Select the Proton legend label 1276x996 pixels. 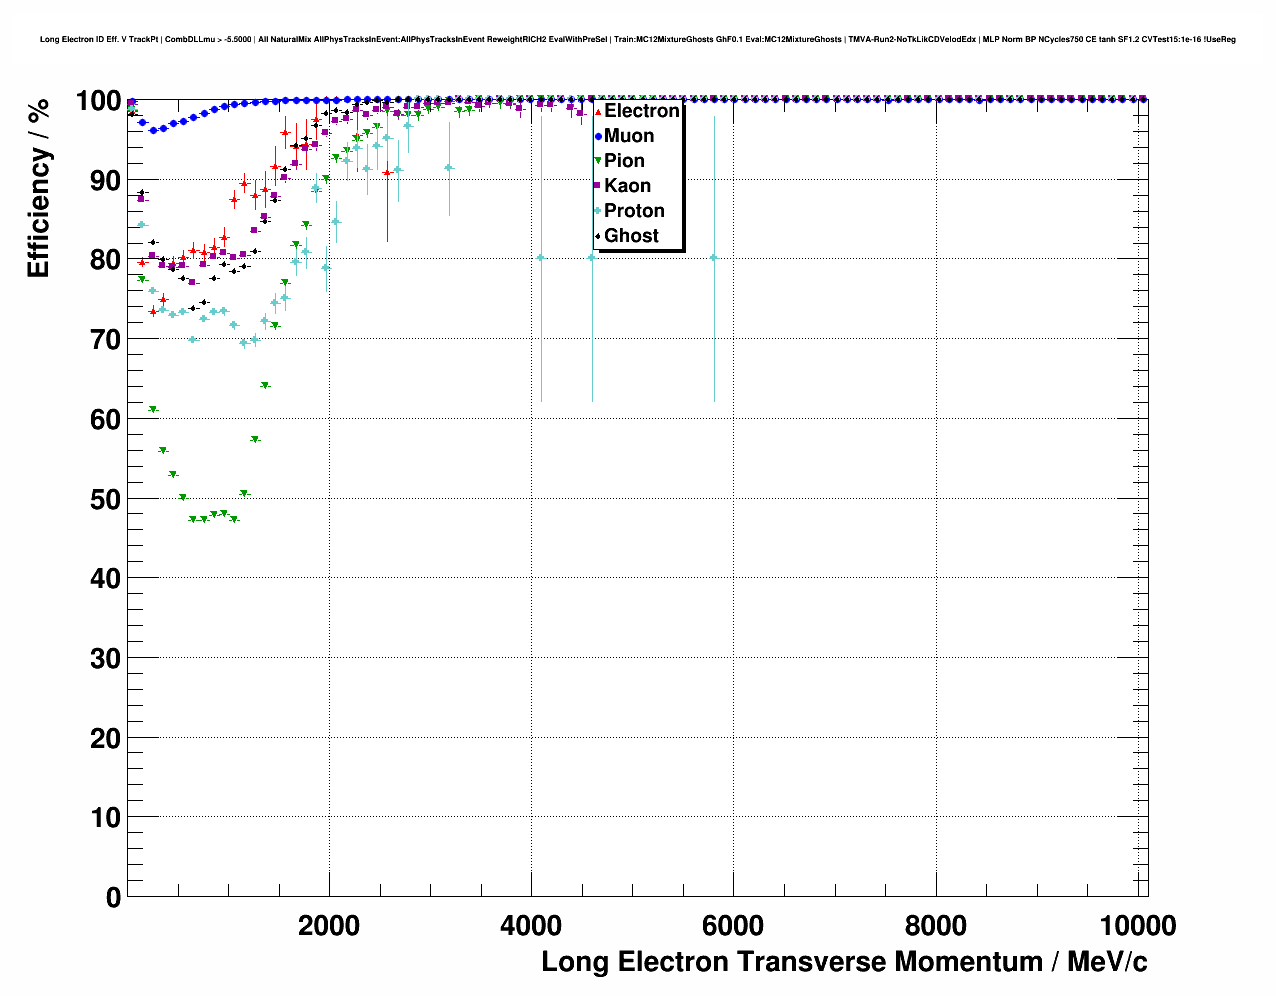tap(634, 211)
